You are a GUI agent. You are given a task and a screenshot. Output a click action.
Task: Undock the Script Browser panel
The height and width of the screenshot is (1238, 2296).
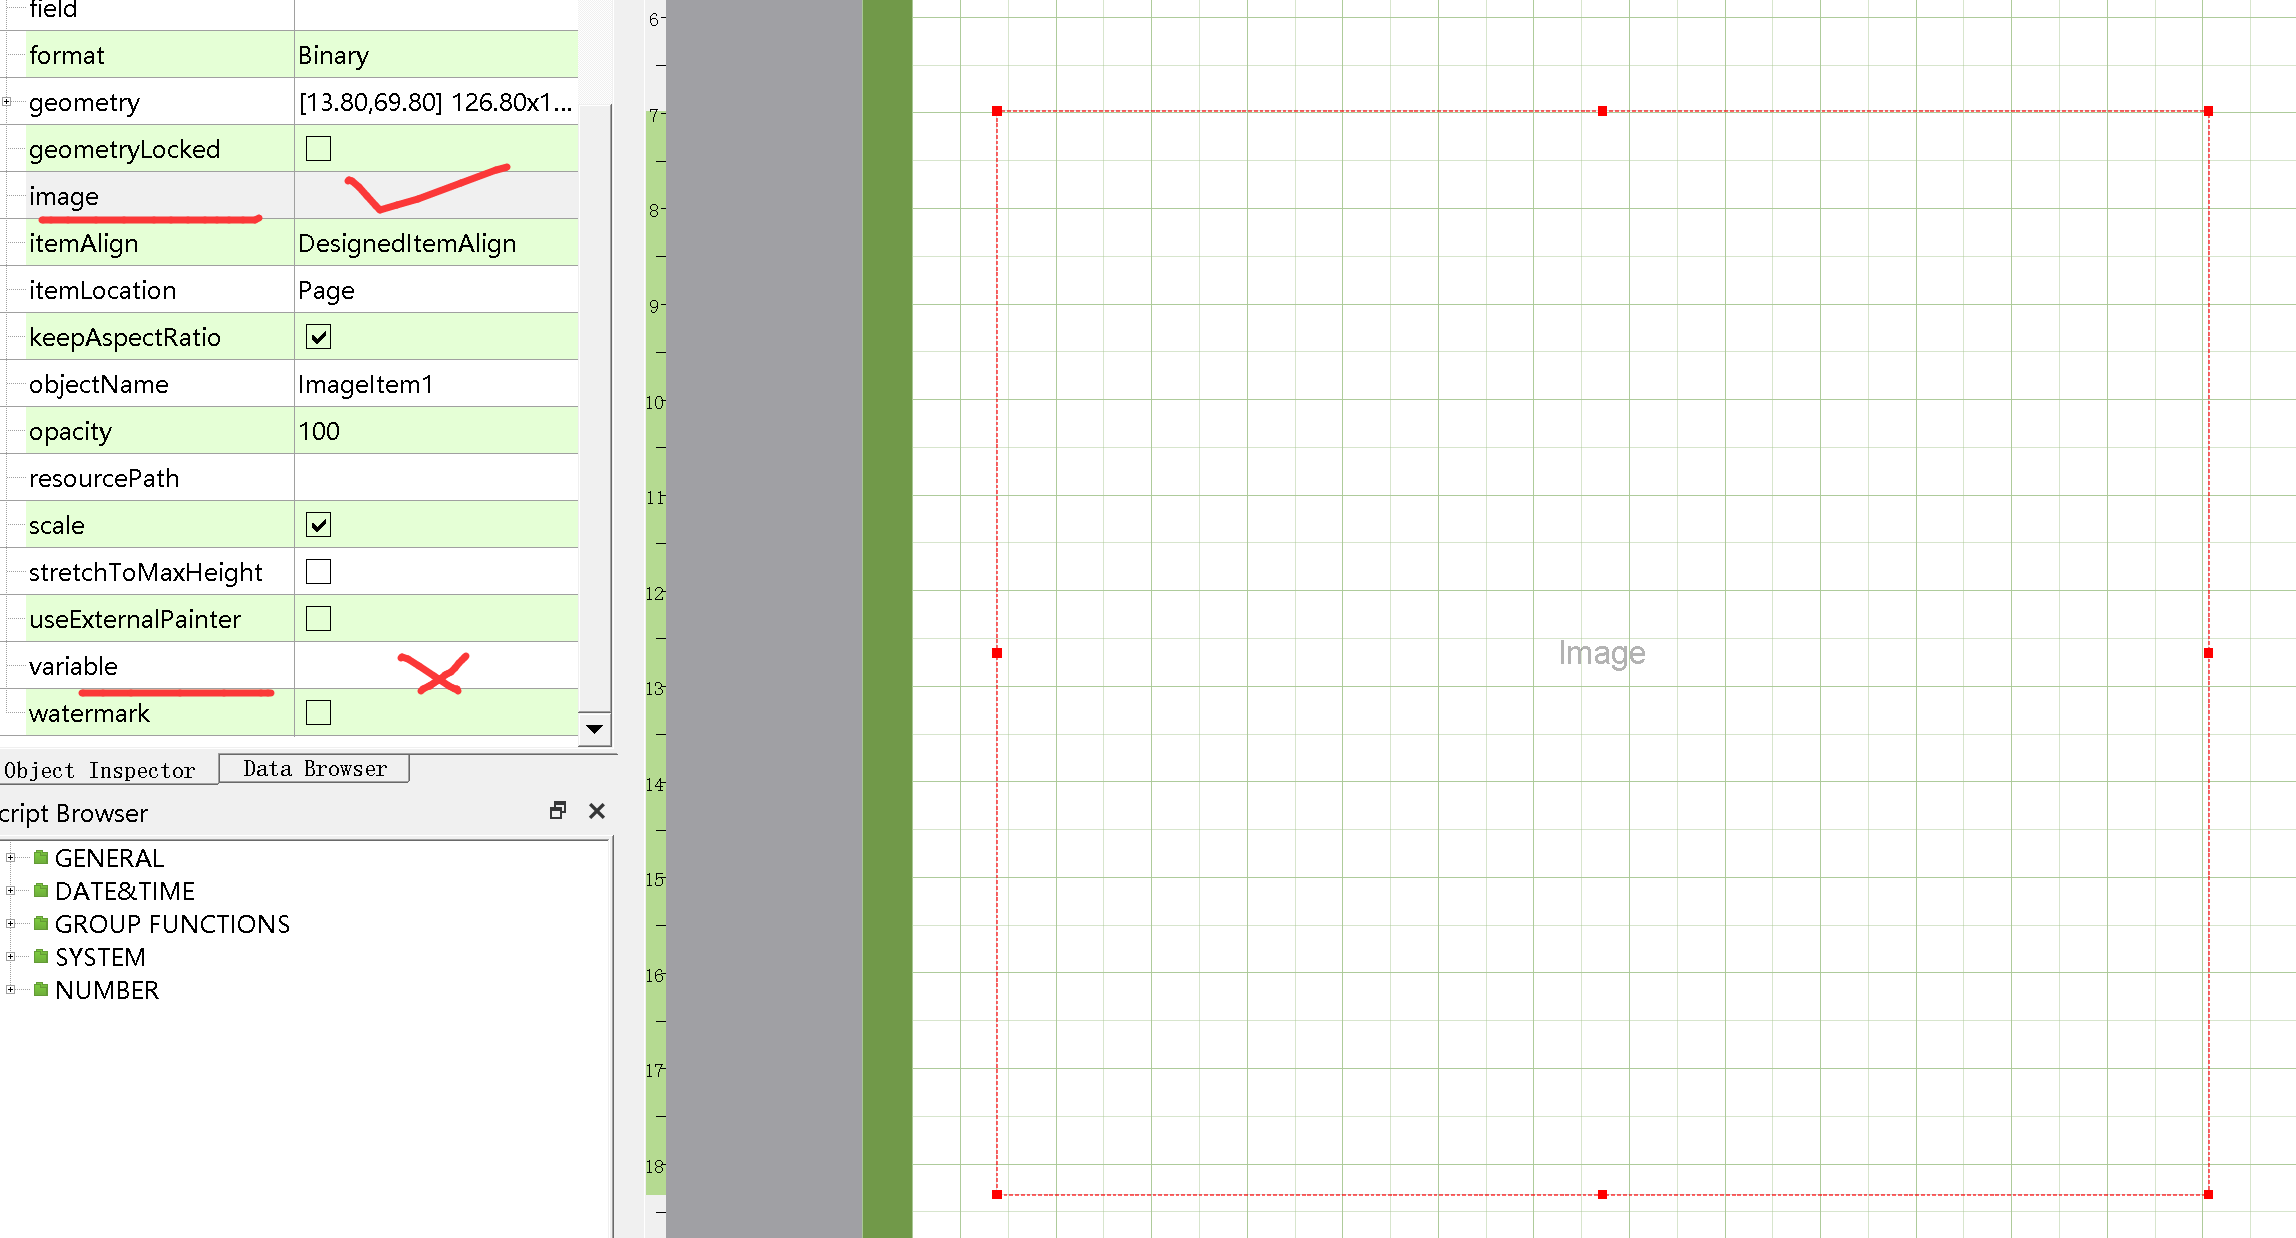pyautogui.click(x=557, y=811)
